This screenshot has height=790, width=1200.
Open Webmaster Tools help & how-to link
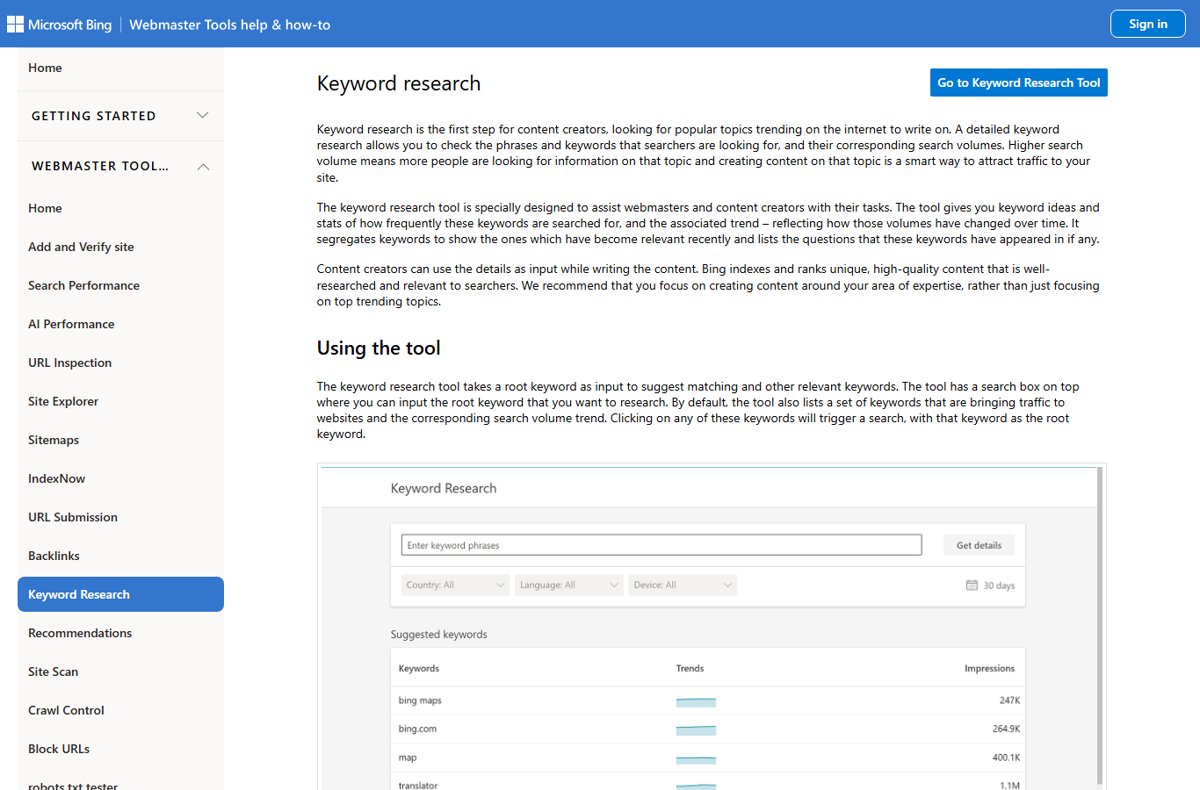click(x=230, y=24)
